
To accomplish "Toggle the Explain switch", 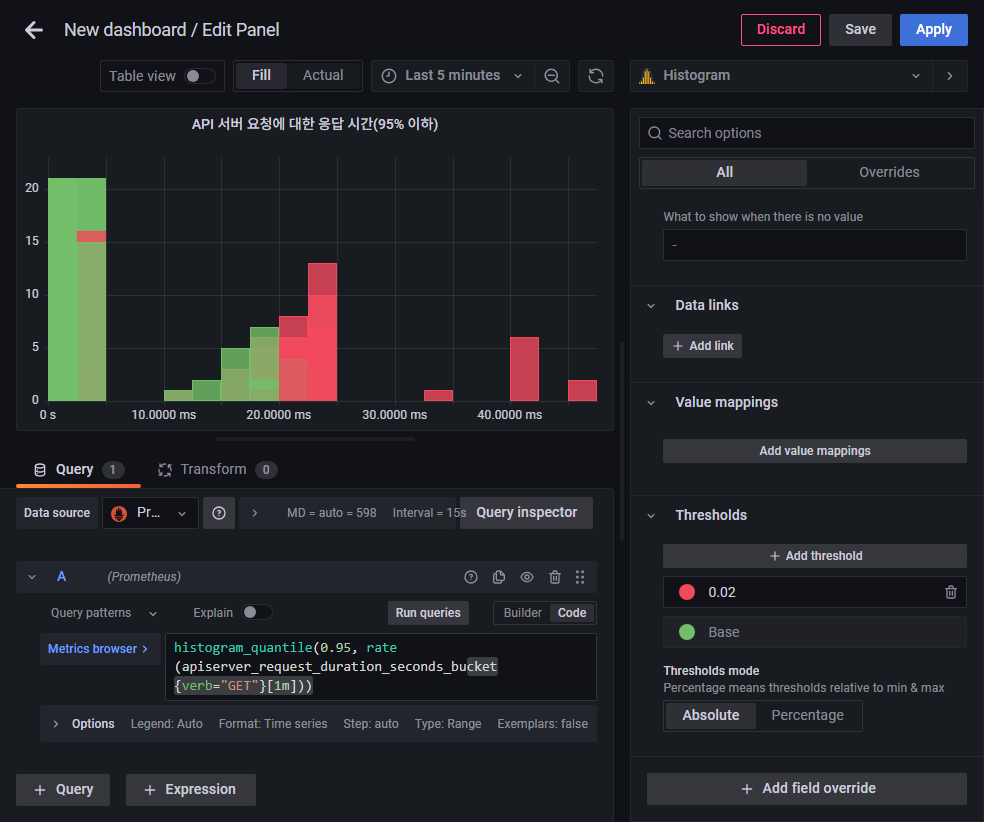I will [x=257, y=612].
